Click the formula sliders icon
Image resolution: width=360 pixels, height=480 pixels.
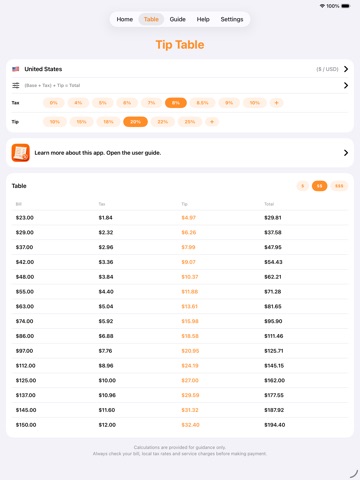[16, 85]
